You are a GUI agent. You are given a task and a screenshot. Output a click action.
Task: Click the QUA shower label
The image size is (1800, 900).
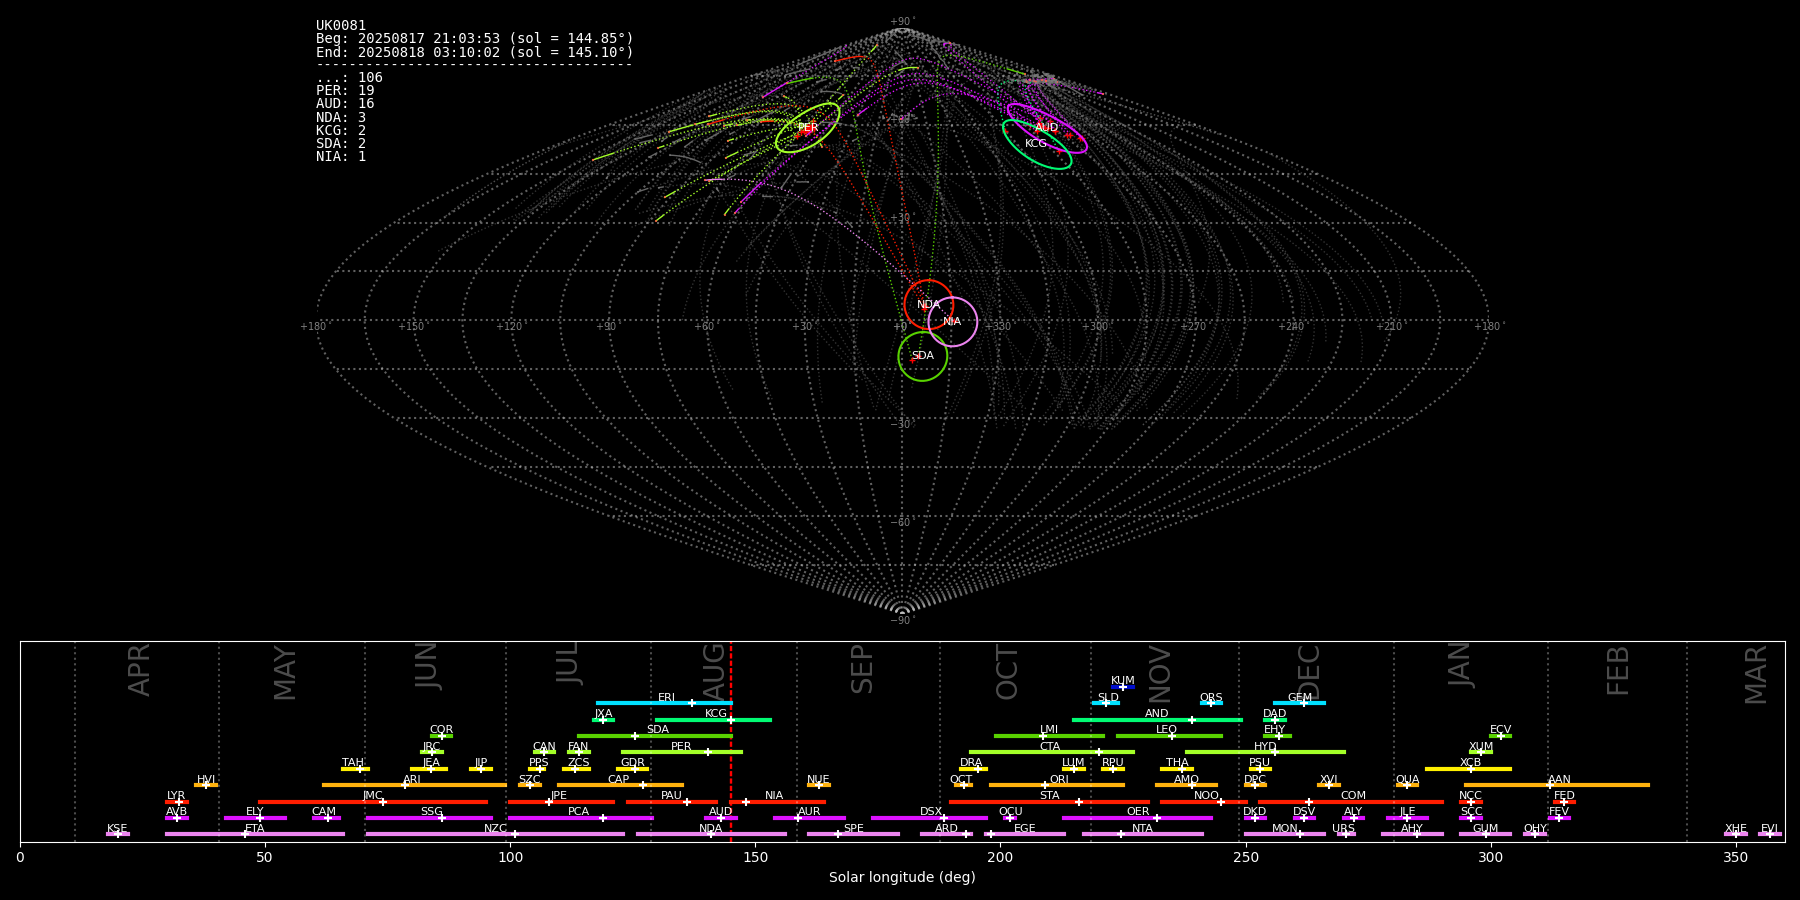[x=1407, y=780]
